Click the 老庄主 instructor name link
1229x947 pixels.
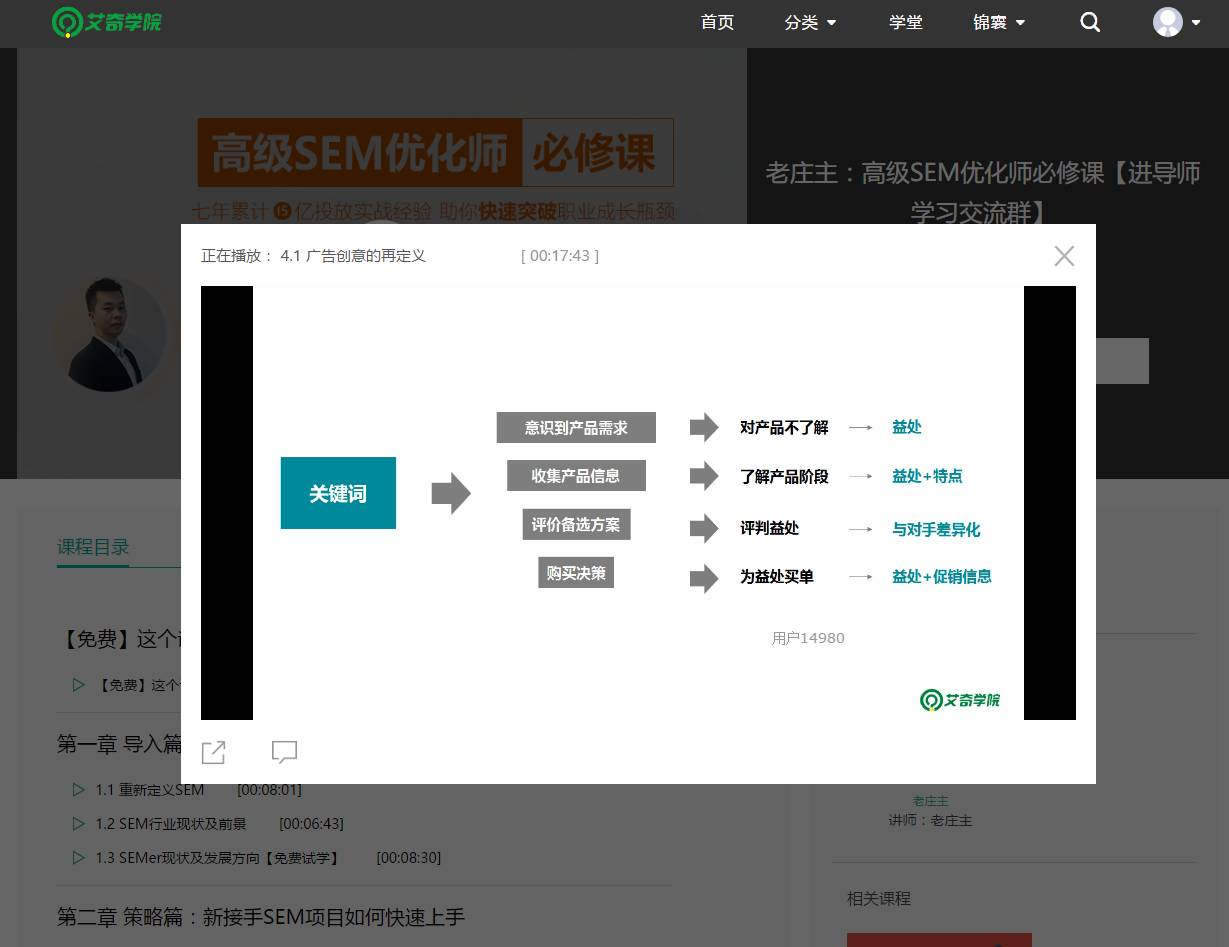coord(930,801)
